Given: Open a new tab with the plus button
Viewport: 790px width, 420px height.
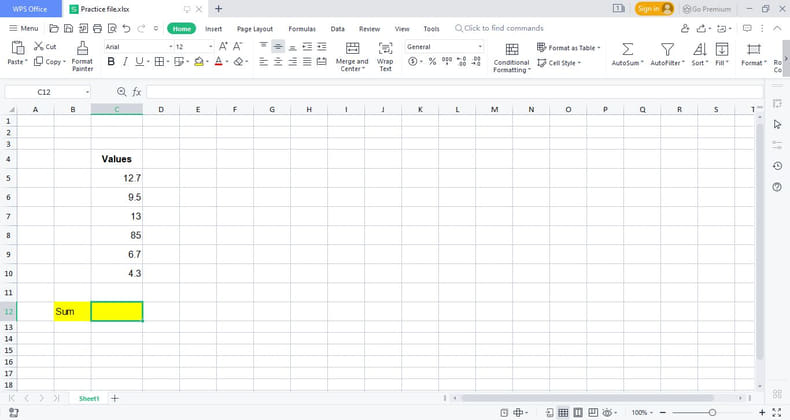Looking at the screenshot, I should point(219,9).
